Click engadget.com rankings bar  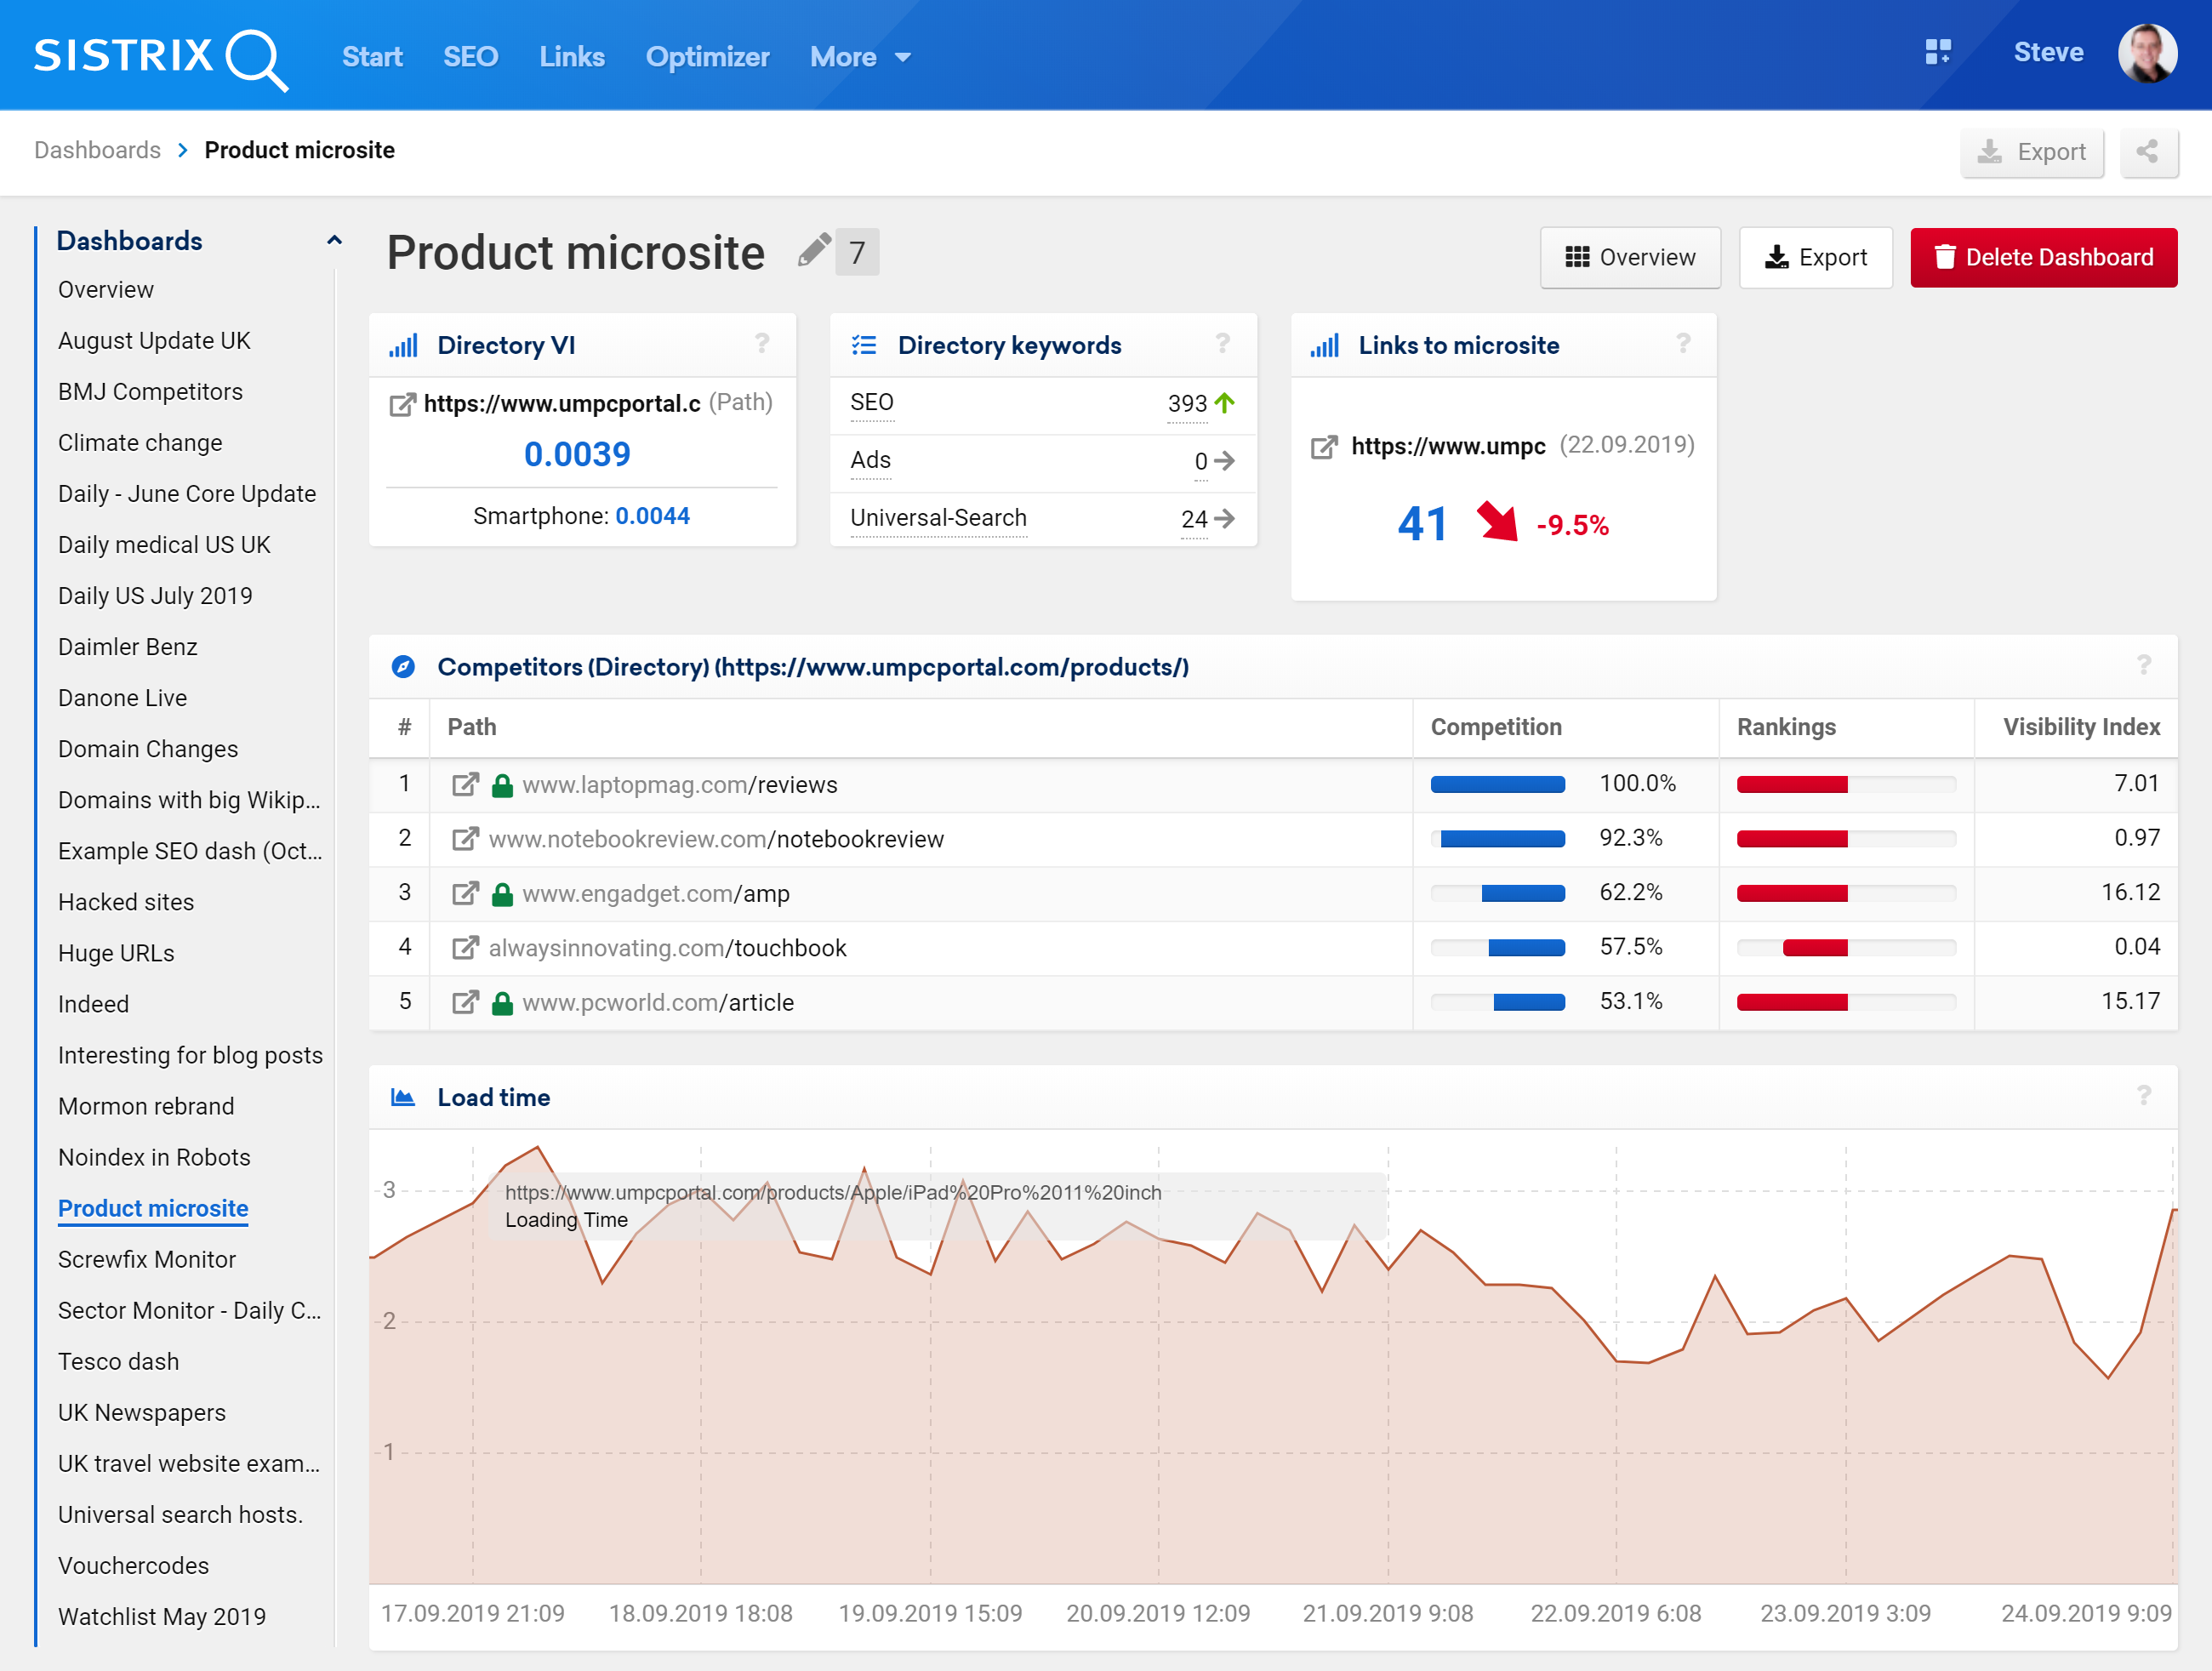tap(1846, 893)
